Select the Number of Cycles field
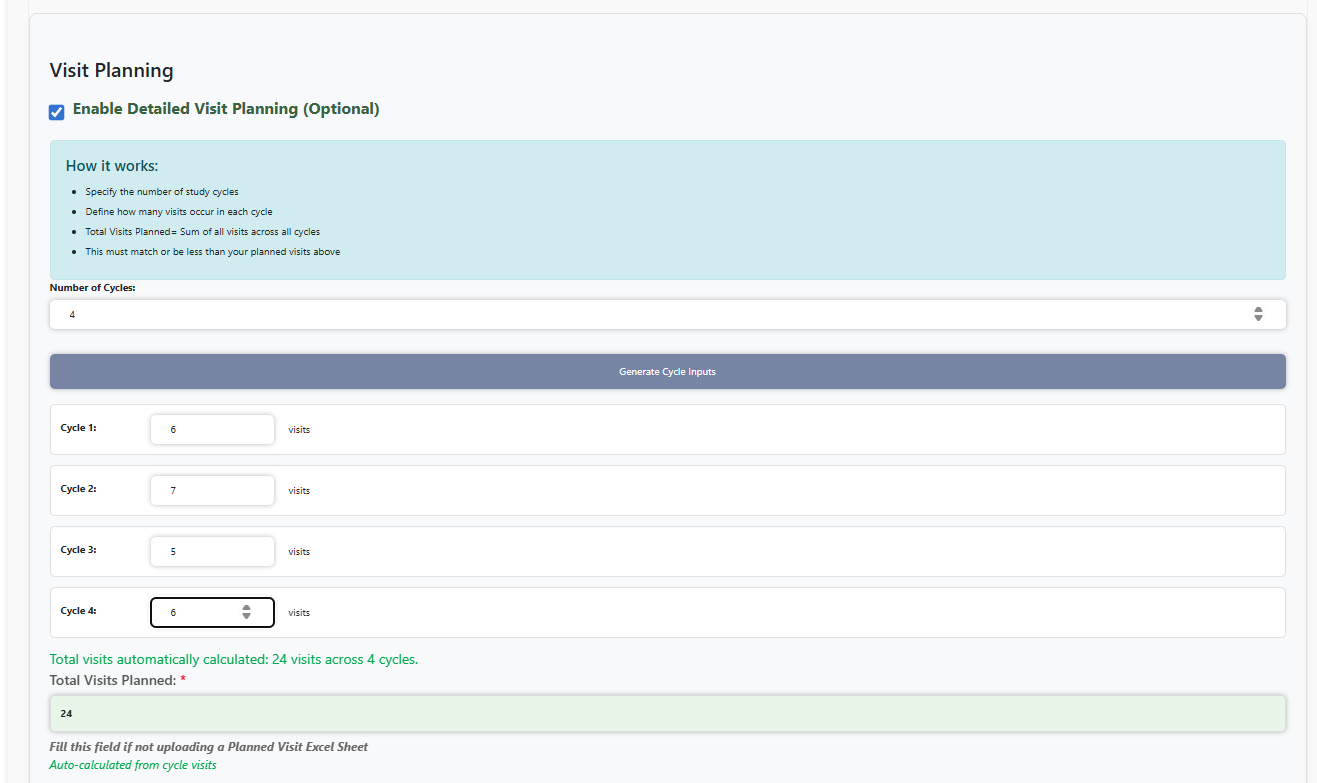The width and height of the screenshot is (1317, 783). pyautogui.click(x=600, y=314)
